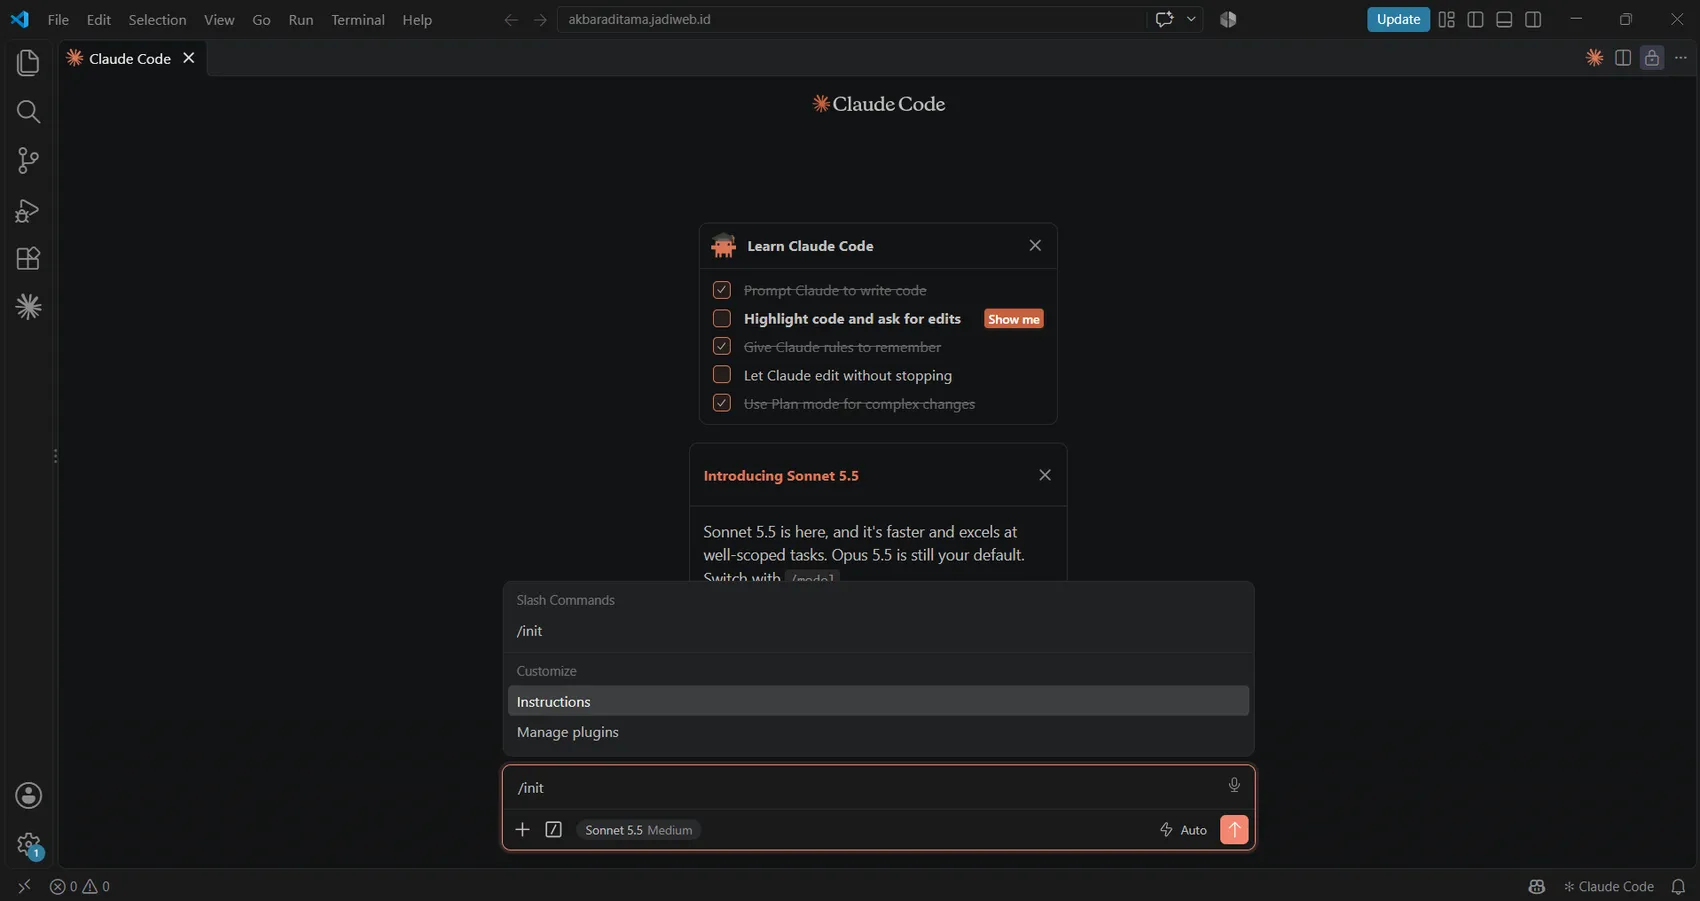This screenshot has width=1700, height=901.
Task: Dismiss the Introducing Sonnet 5.5 card
Action: [x=1045, y=475]
